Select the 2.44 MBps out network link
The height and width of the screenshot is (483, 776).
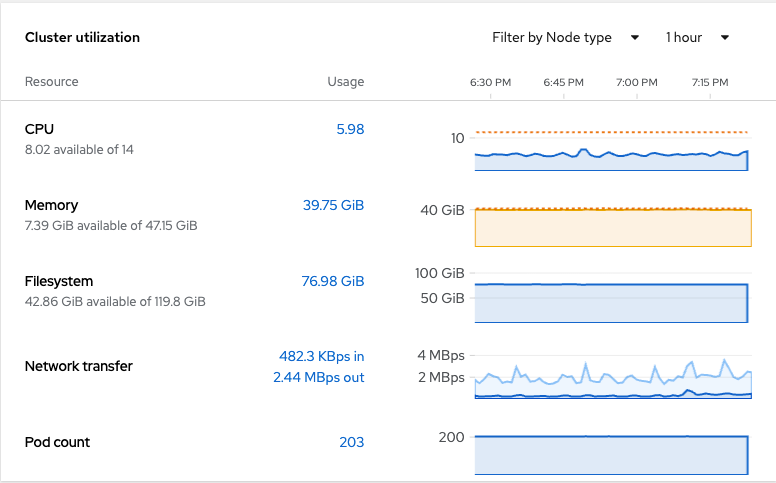pos(318,377)
